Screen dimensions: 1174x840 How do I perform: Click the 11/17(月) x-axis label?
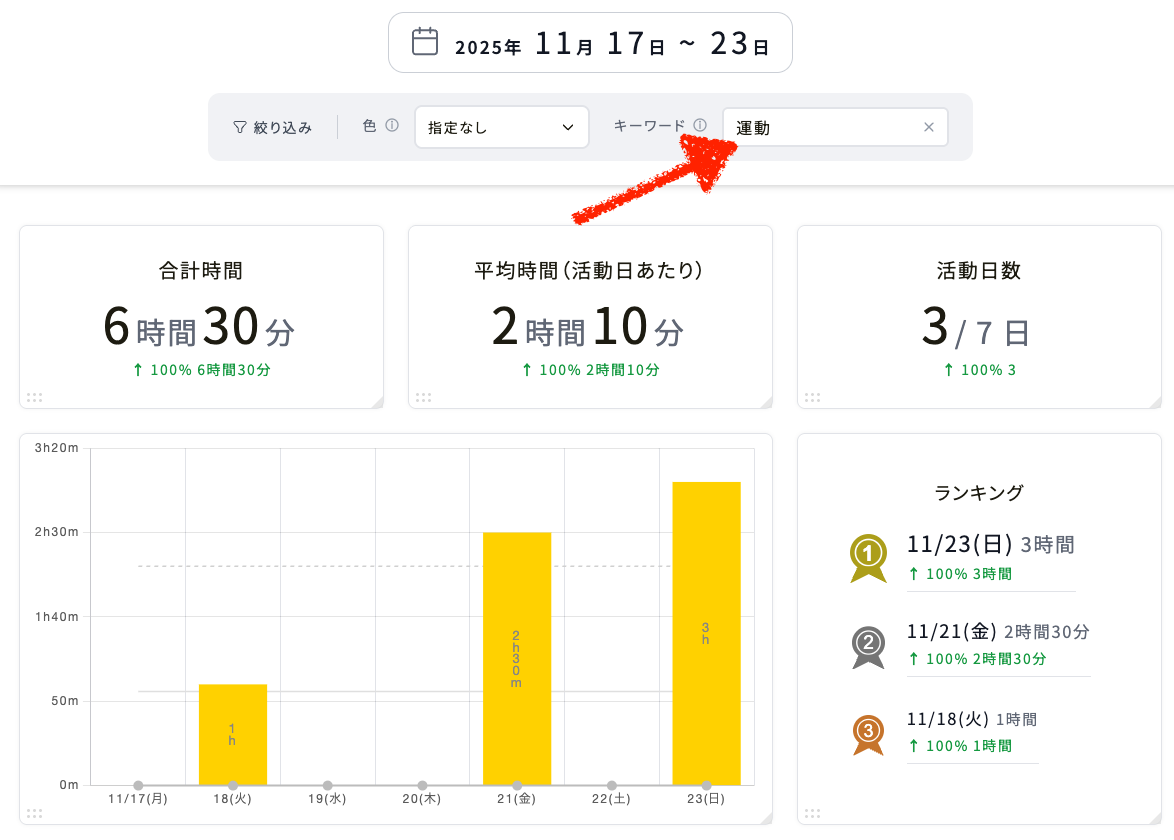138,799
